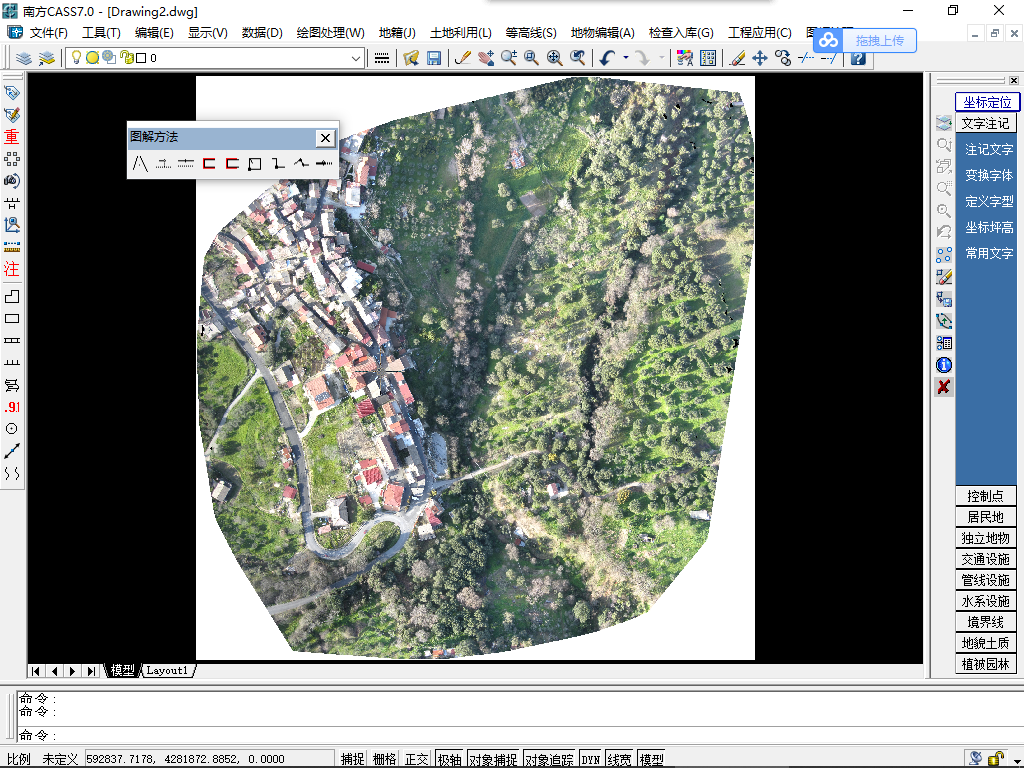Toggle 正交 ortho mode in status bar
The width and height of the screenshot is (1024, 768).
click(x=417, y=759)
